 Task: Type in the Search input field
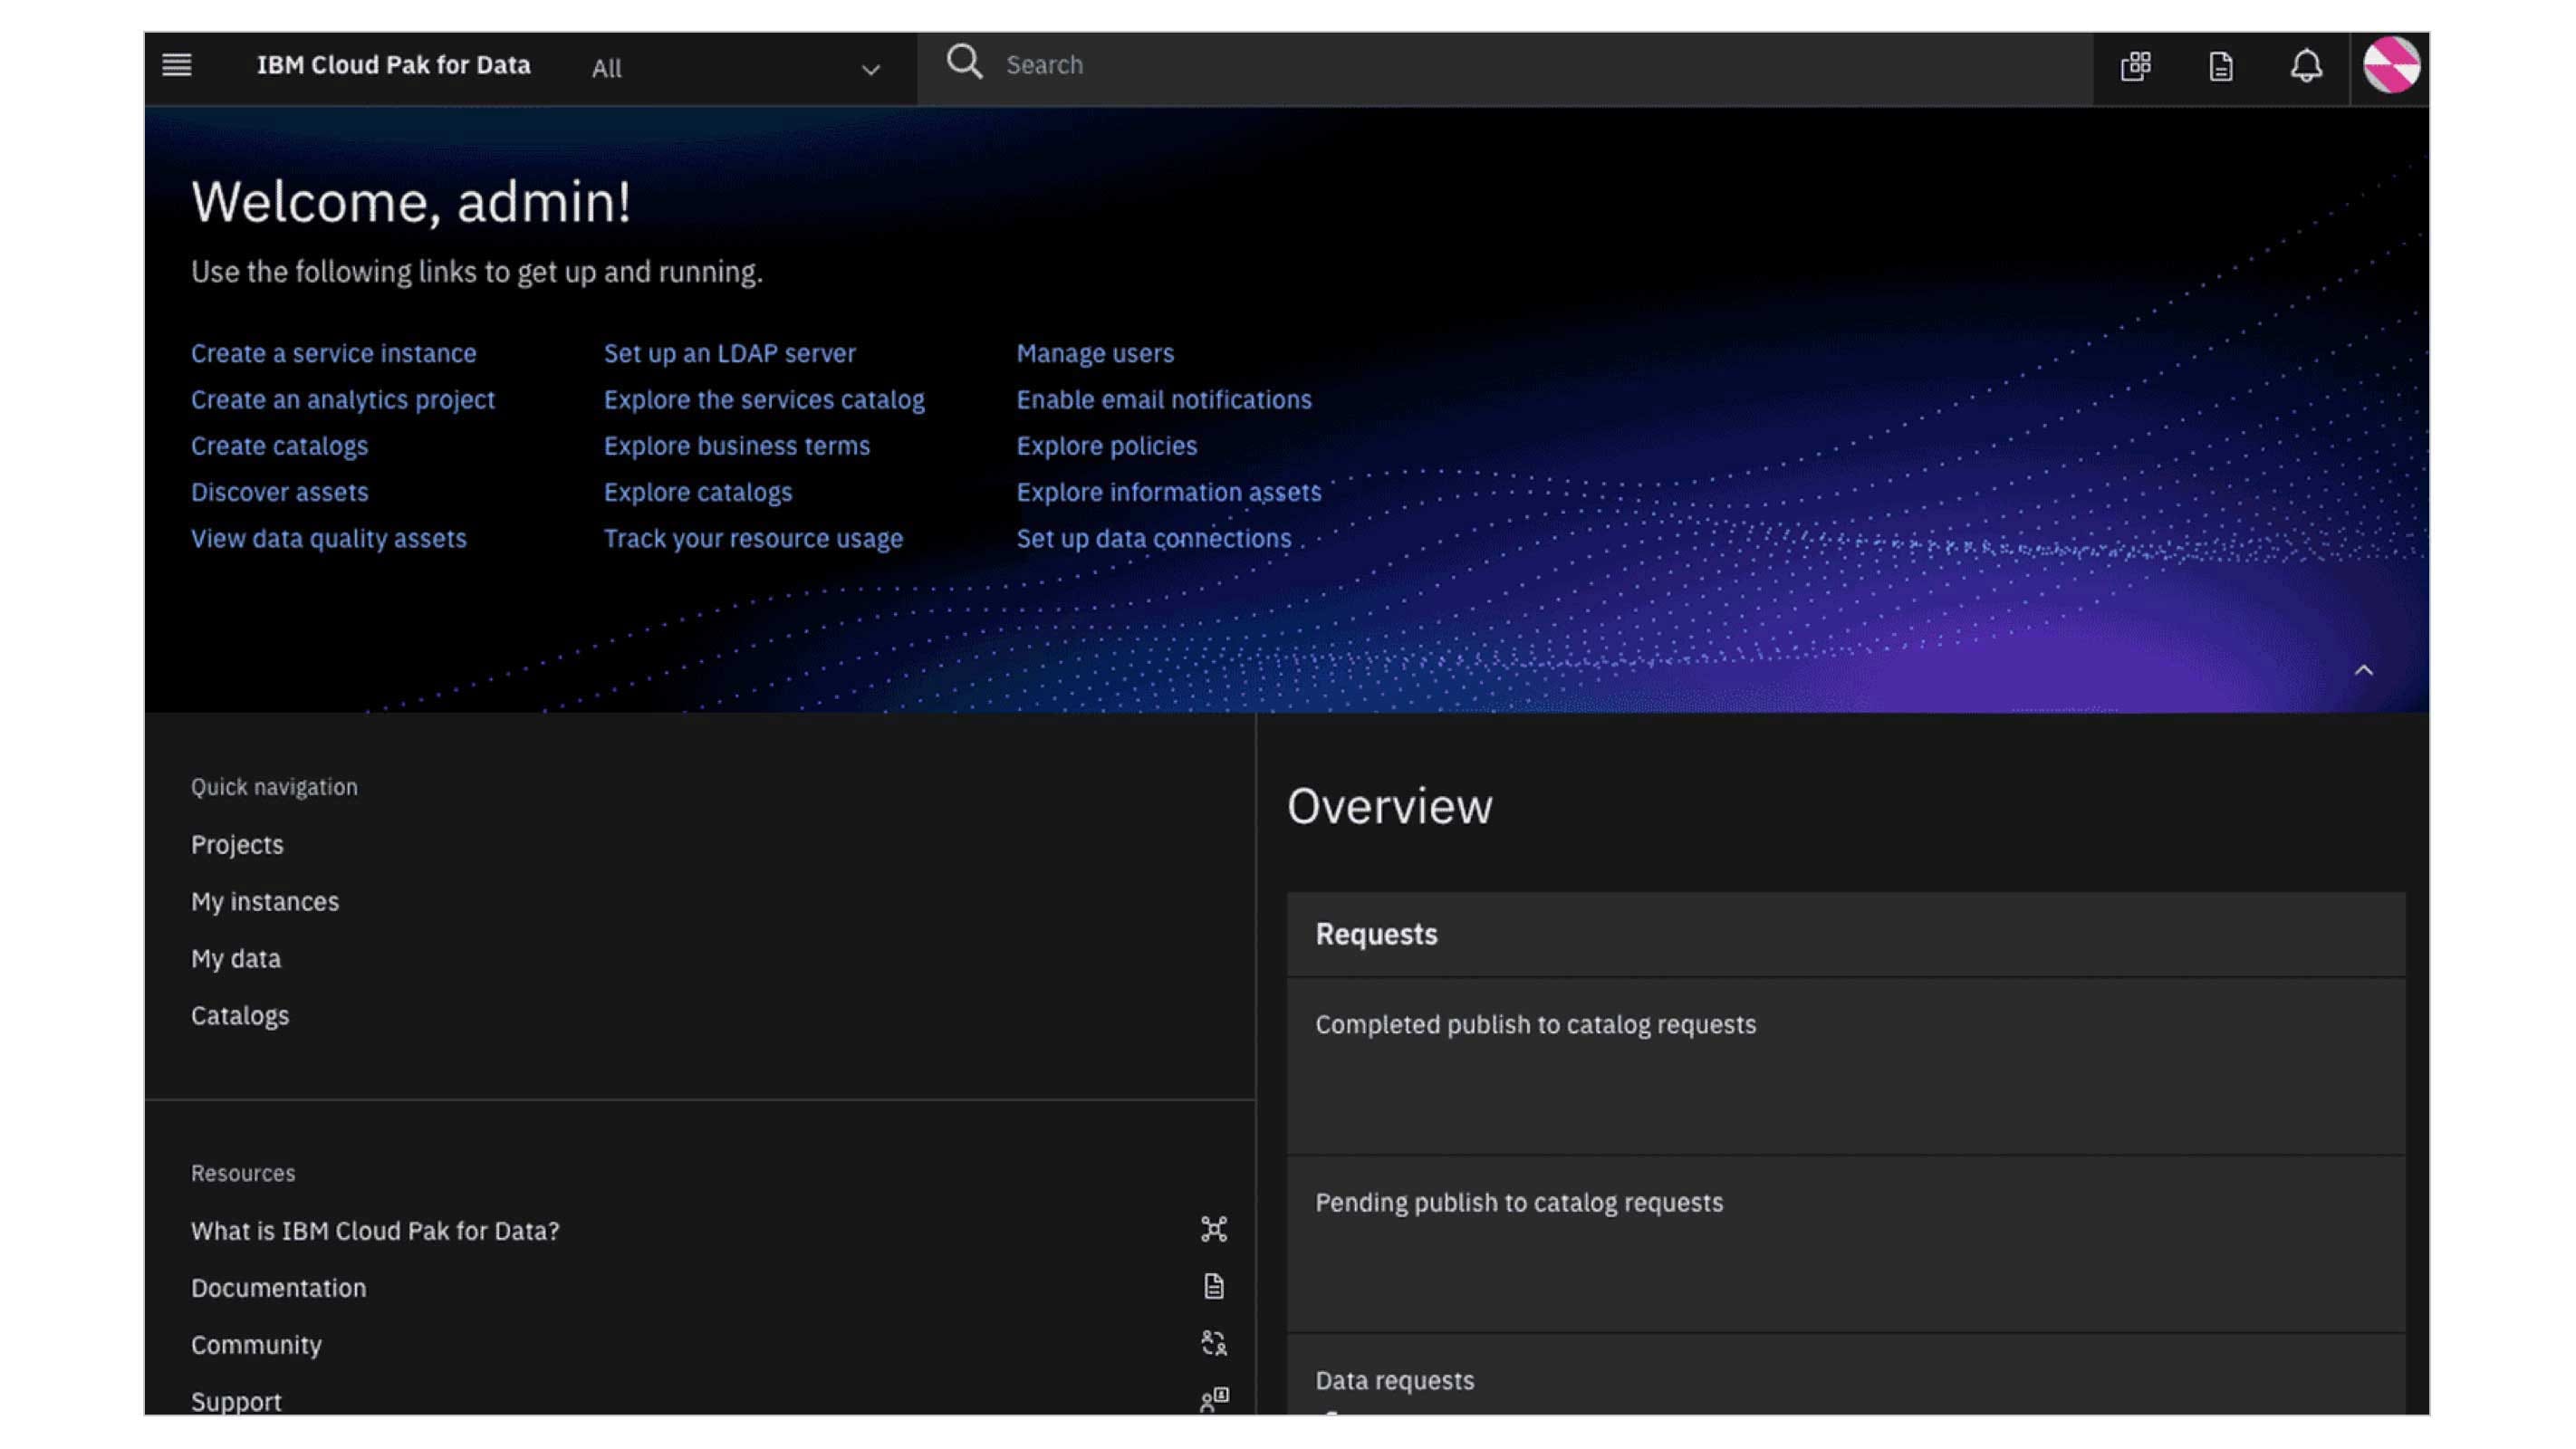click(1500, 65)
